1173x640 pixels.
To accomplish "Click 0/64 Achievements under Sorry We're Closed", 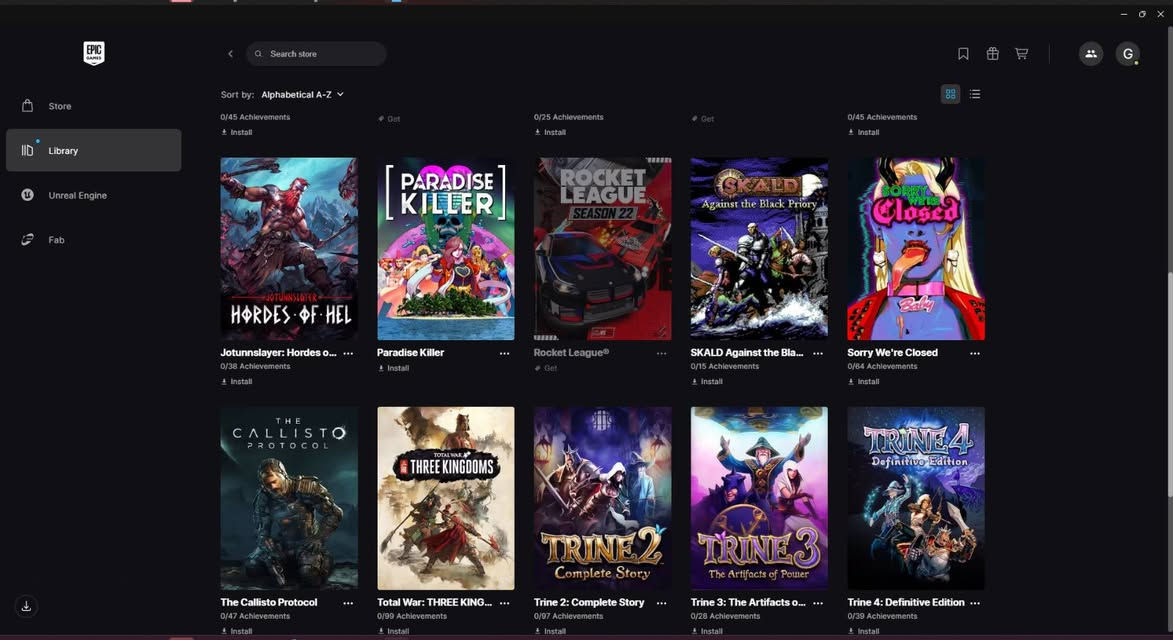I will [x=882, y=366].
